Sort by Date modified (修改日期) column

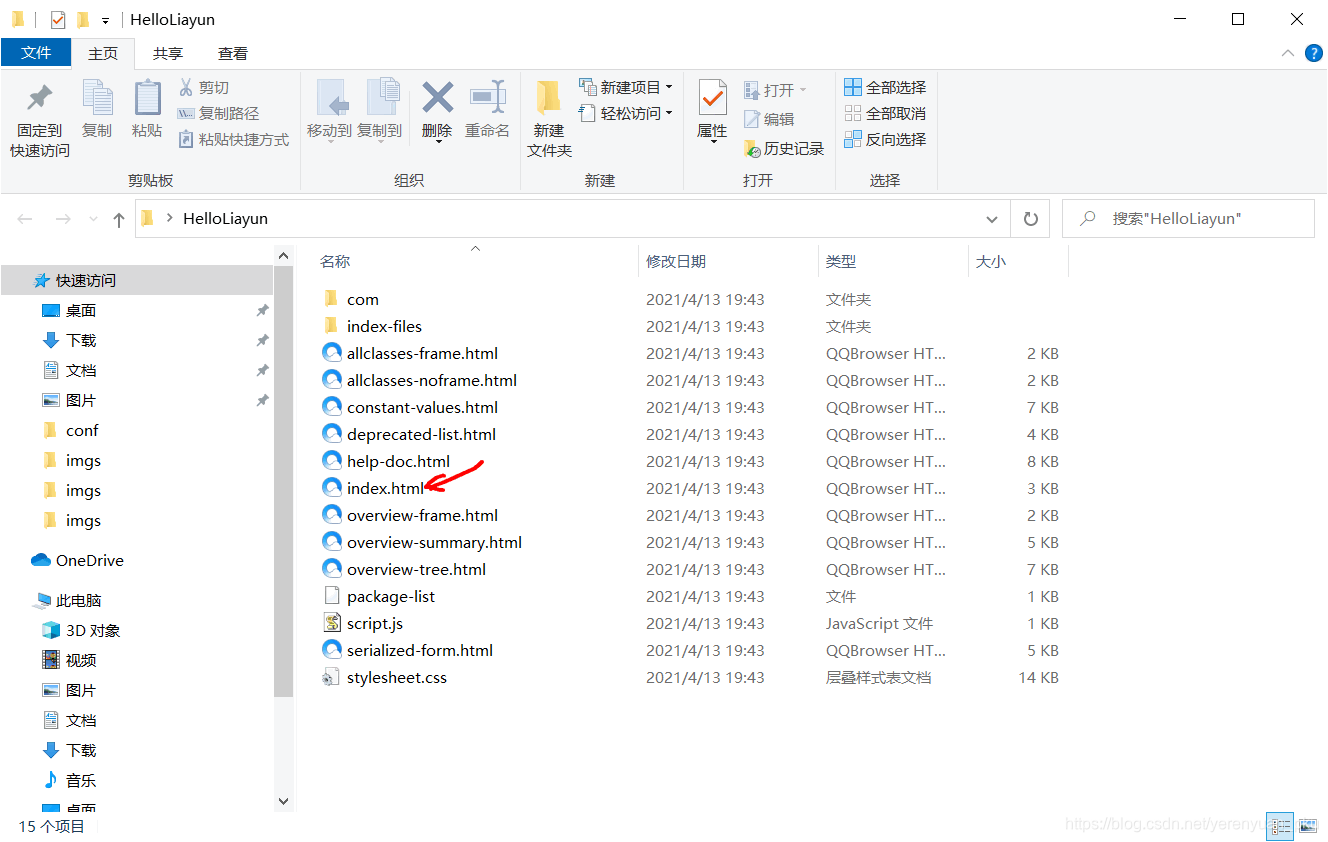[676, 261]
